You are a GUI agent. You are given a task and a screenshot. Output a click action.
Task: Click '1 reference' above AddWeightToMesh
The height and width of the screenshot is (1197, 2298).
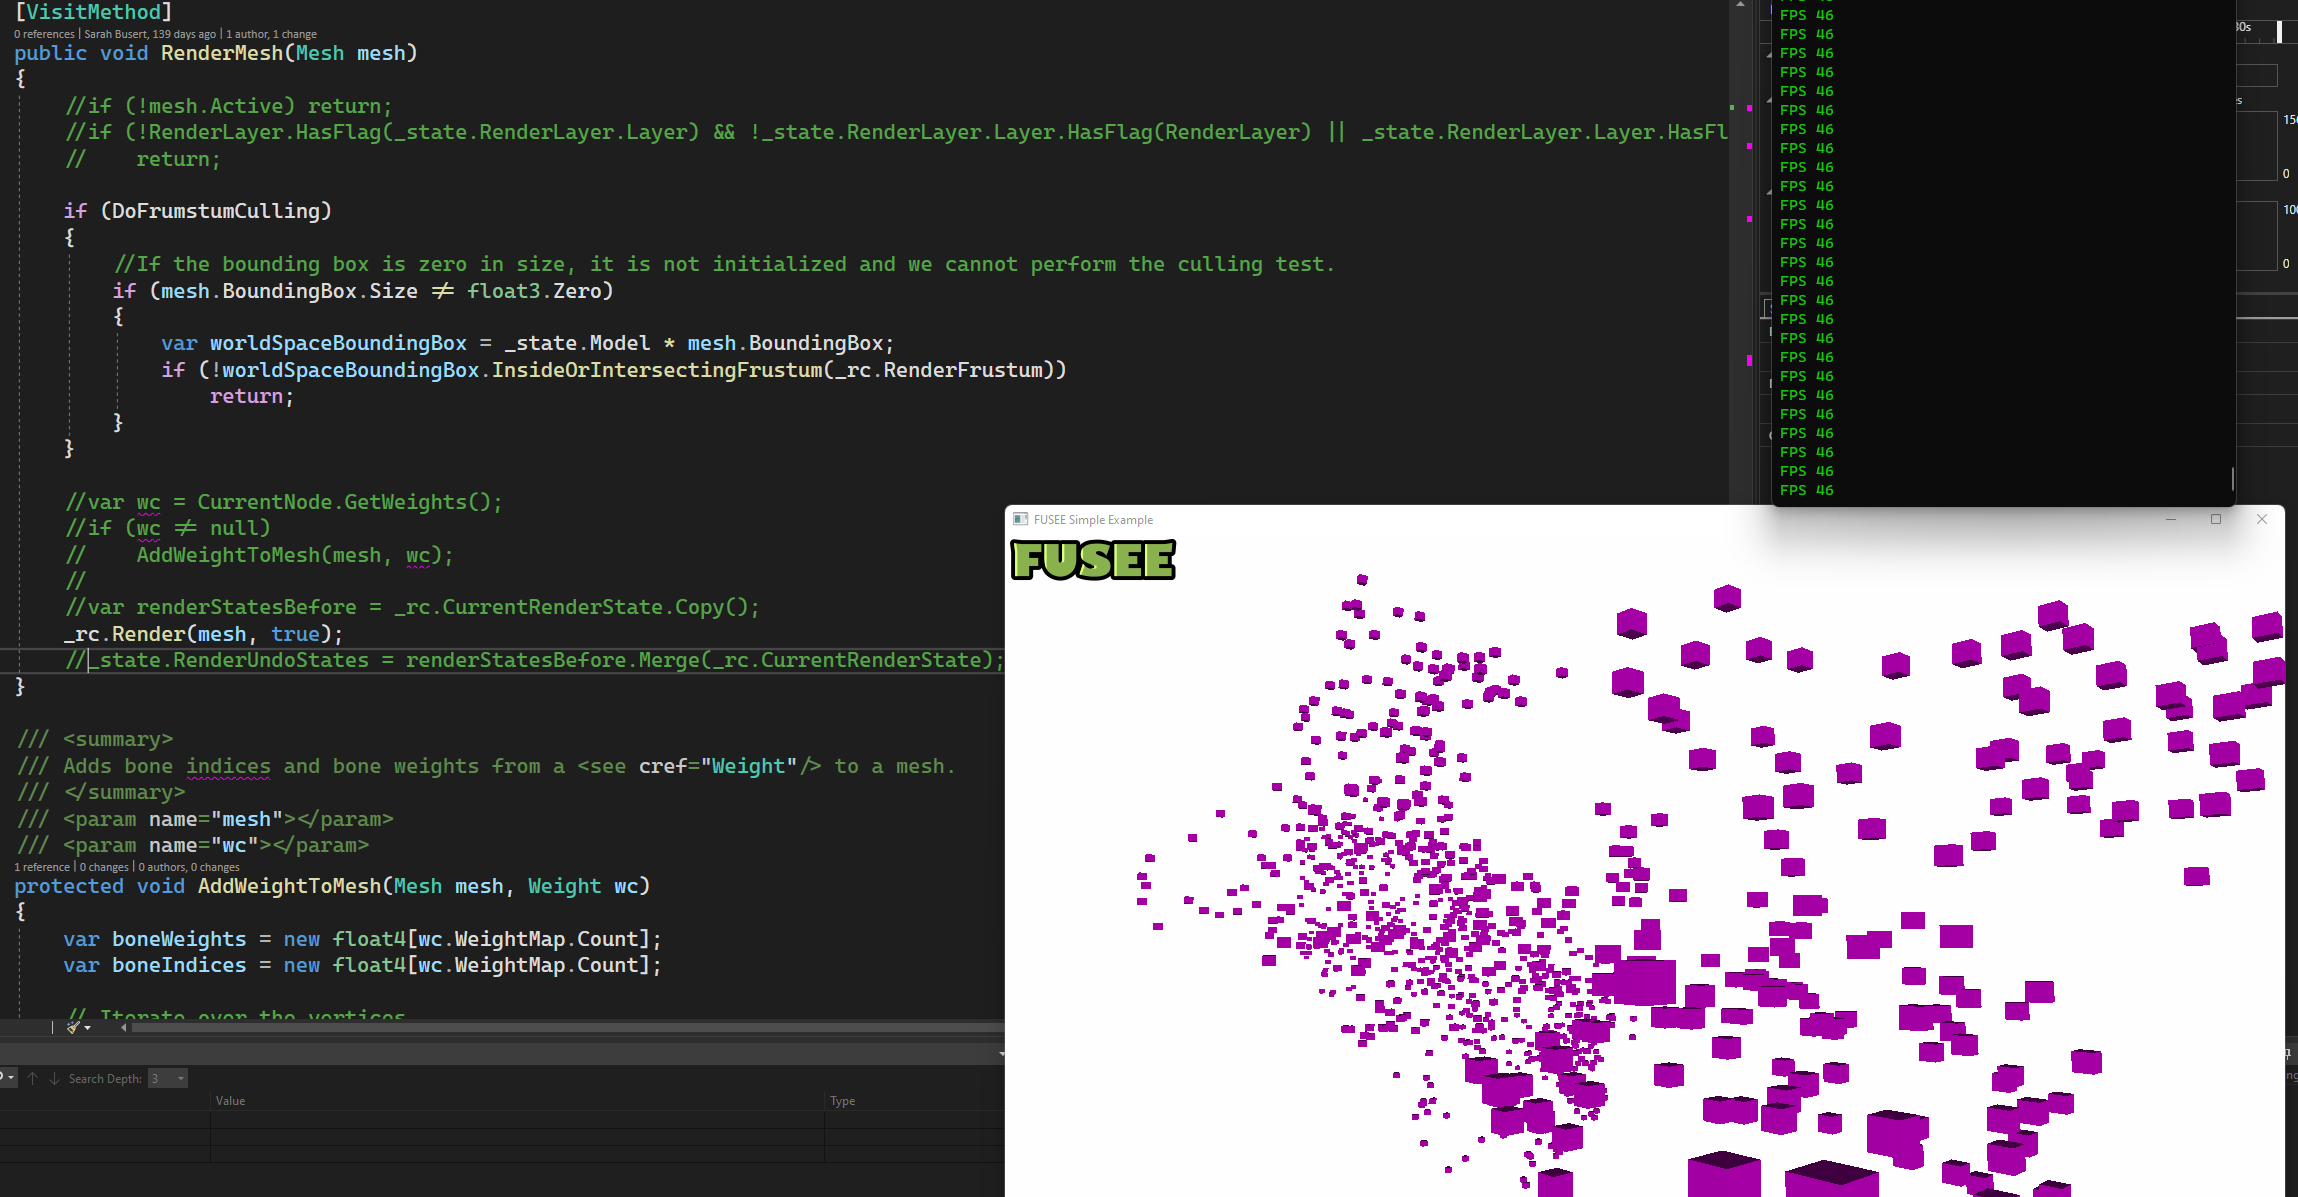pyautogui.click(x=42, y=867)
